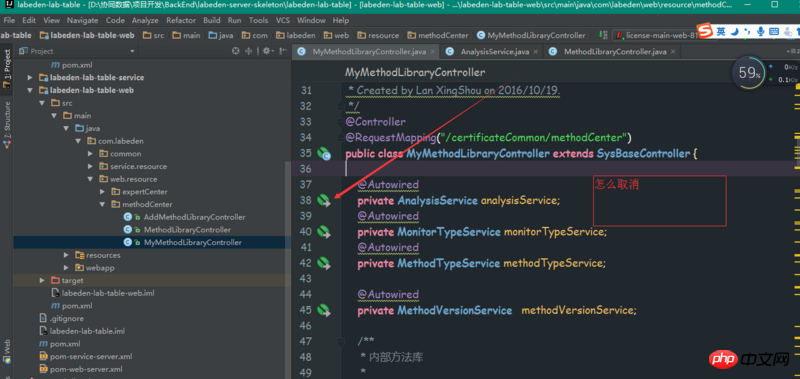800x379 pixels.
Task: Collapse the java folder arrow
Action: point(66,129)
